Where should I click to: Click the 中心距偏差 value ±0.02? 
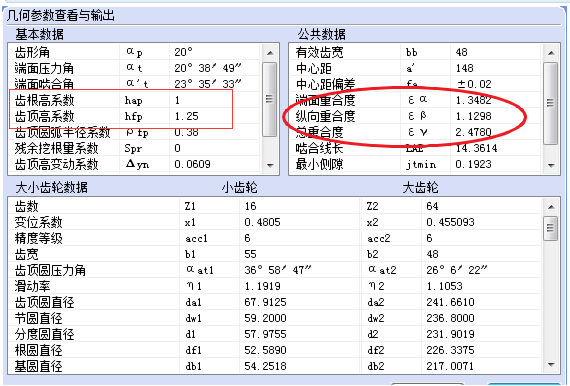coord(474,84)
